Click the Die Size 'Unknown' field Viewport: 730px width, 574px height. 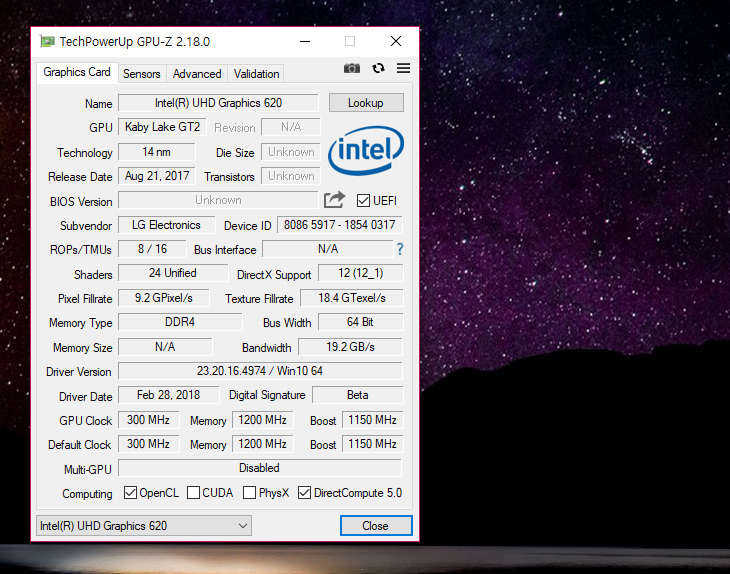click(291, 152)
